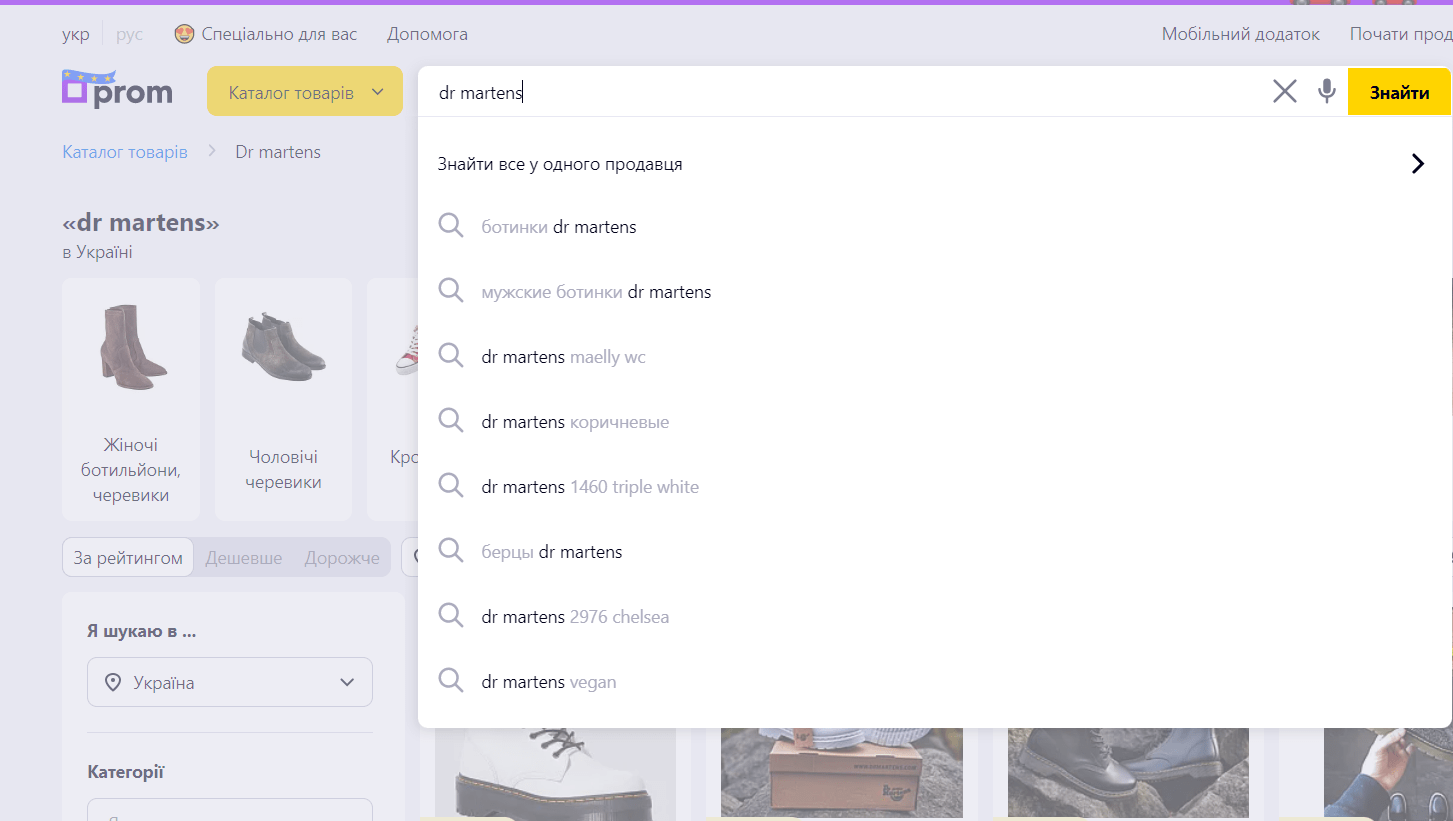This screenshot has width=1453, height=821.
Task: Open the Чоловічі черевики category thumbnail
Action: coord(283,400)
